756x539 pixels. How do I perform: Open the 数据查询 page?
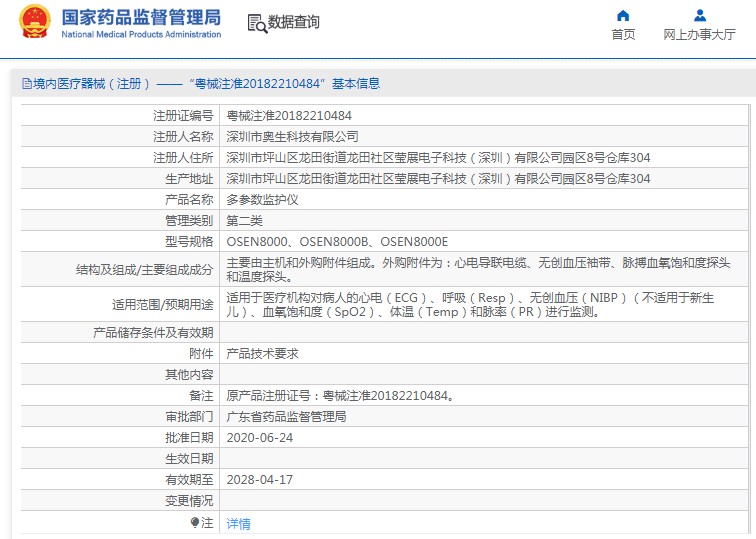click(x=293, y=22)
